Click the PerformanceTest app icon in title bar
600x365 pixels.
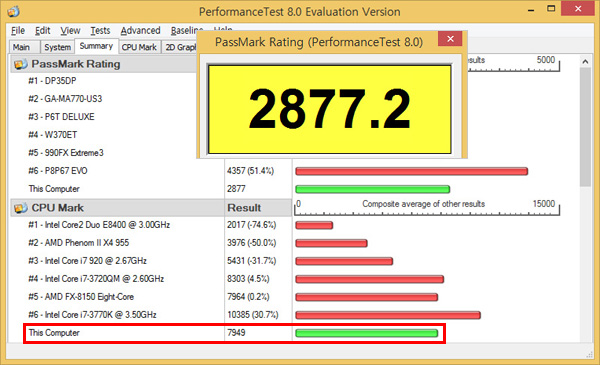coord(13,11)
